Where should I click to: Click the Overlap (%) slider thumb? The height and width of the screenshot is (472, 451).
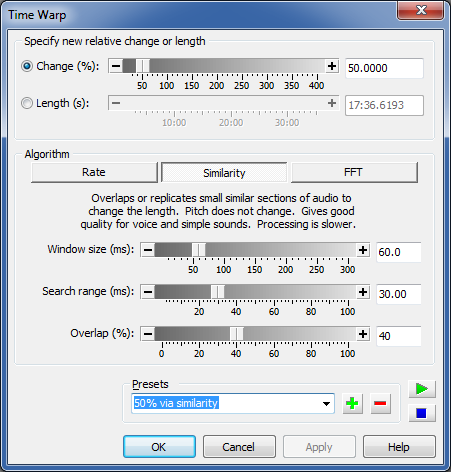click(237, 334)
